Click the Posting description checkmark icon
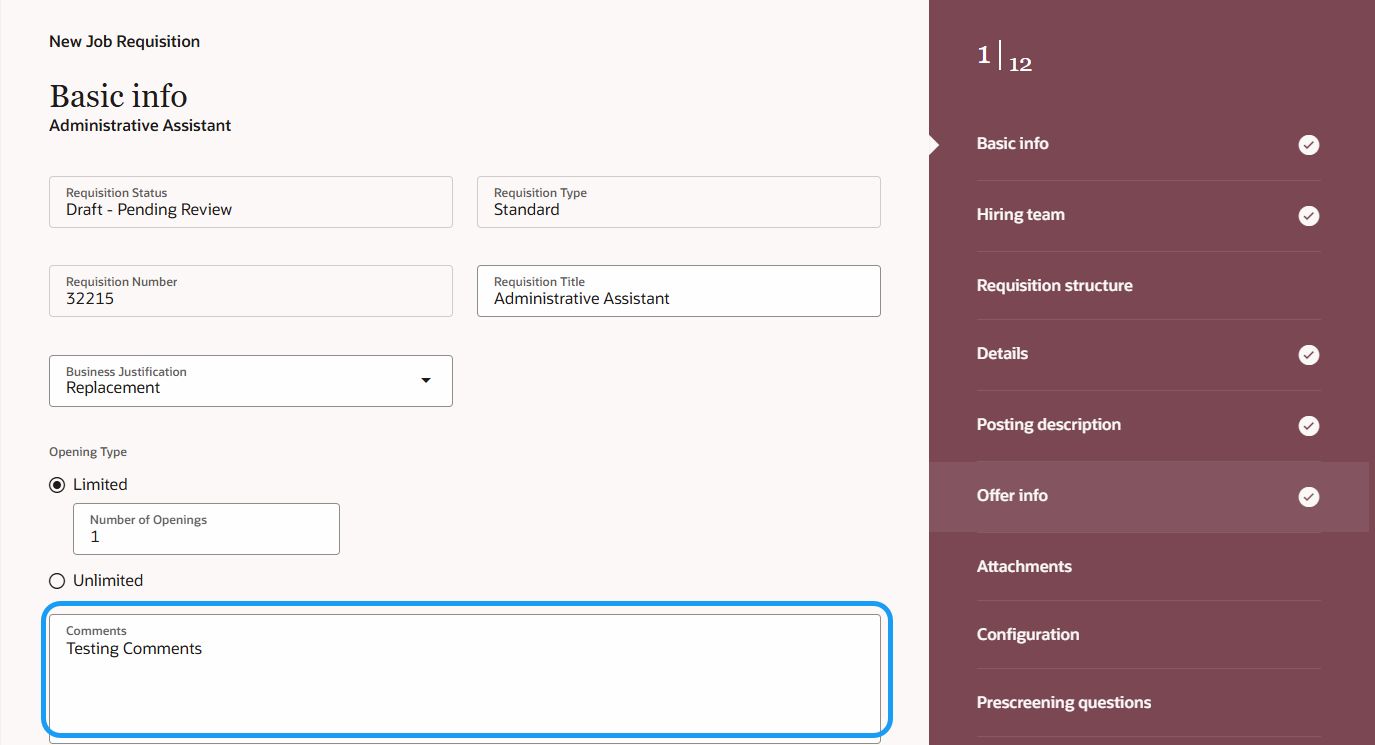Viewport: 1375px width, 745px height. click(x=1308, y=426)
